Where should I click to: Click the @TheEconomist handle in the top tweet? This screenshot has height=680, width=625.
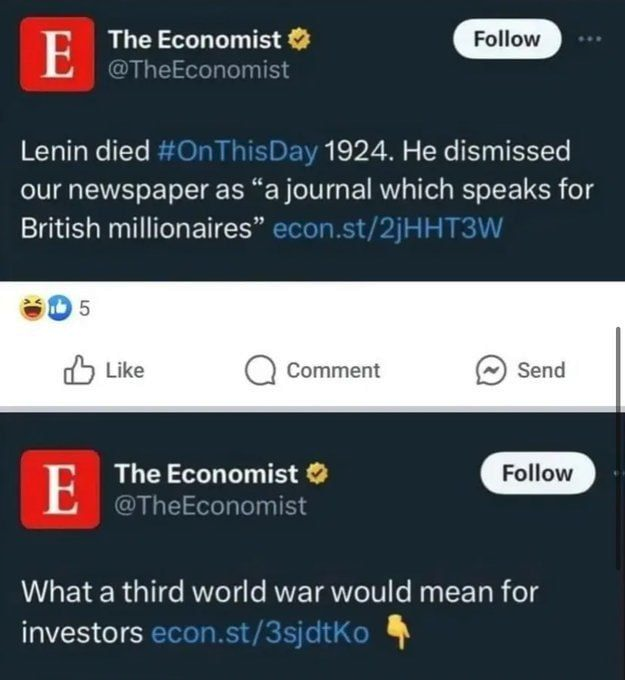pyautogui.click(x=198, y=70)
